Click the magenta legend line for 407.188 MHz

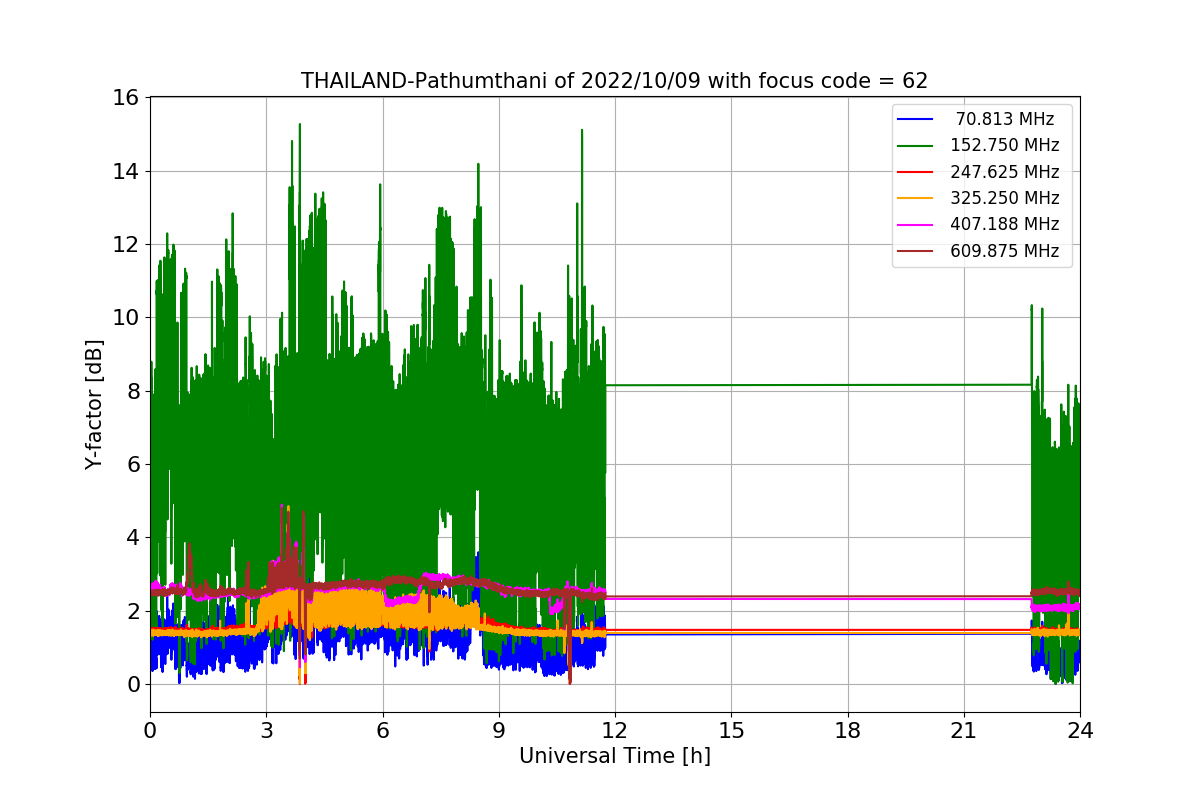point(916,225)
